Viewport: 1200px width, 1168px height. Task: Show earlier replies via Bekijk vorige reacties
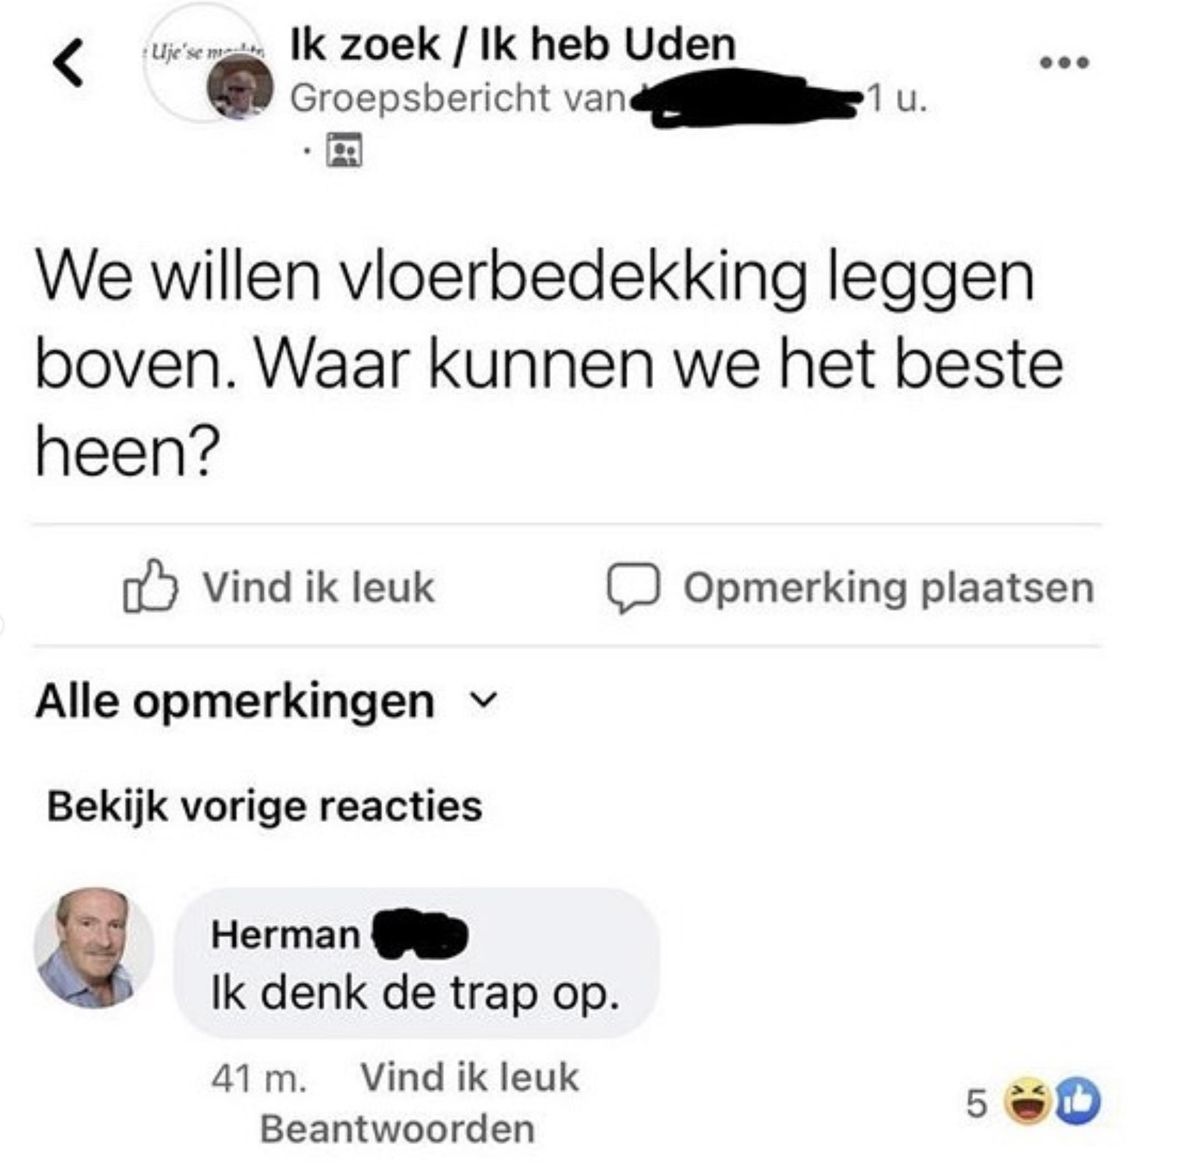[265, 806]
